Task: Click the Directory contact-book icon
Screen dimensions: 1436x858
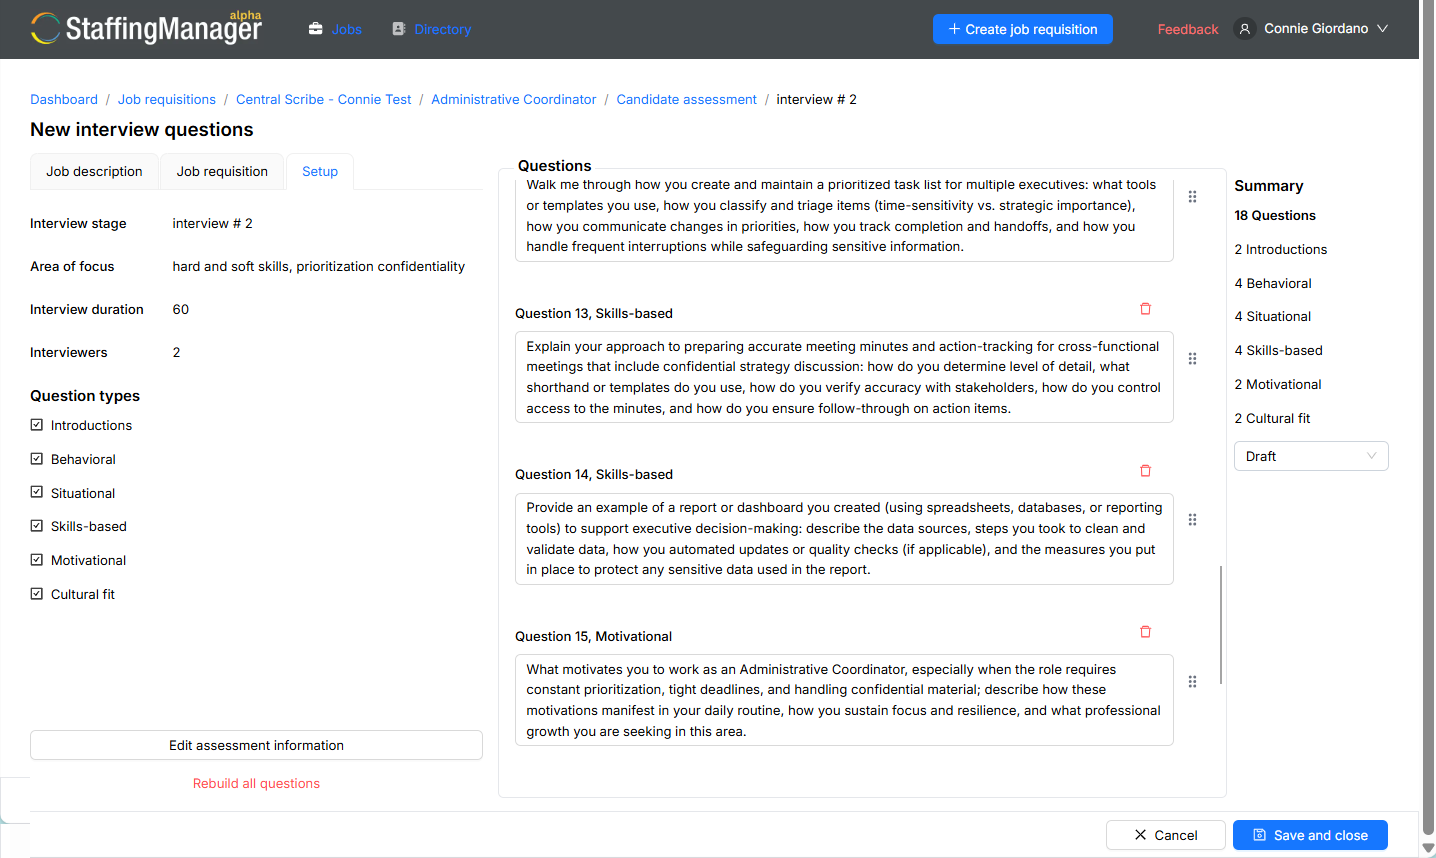Action: click(399, 29)
